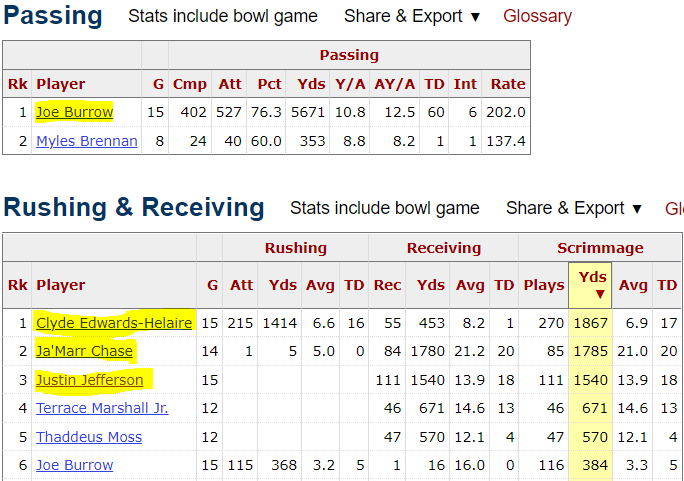Viewport: 684px width, 481px height.
Task: Sort passing table by Int column
Action: tap(465, 84)
